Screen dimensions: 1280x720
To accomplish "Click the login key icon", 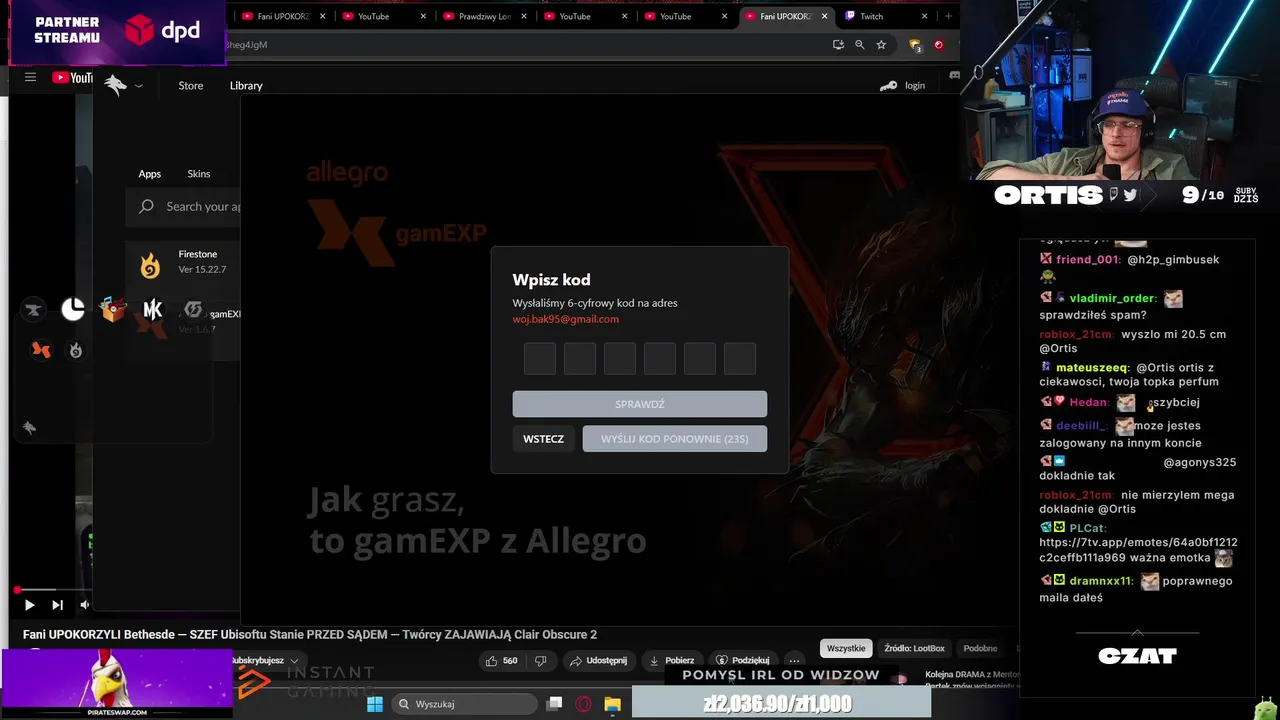I will click(888, 86).
